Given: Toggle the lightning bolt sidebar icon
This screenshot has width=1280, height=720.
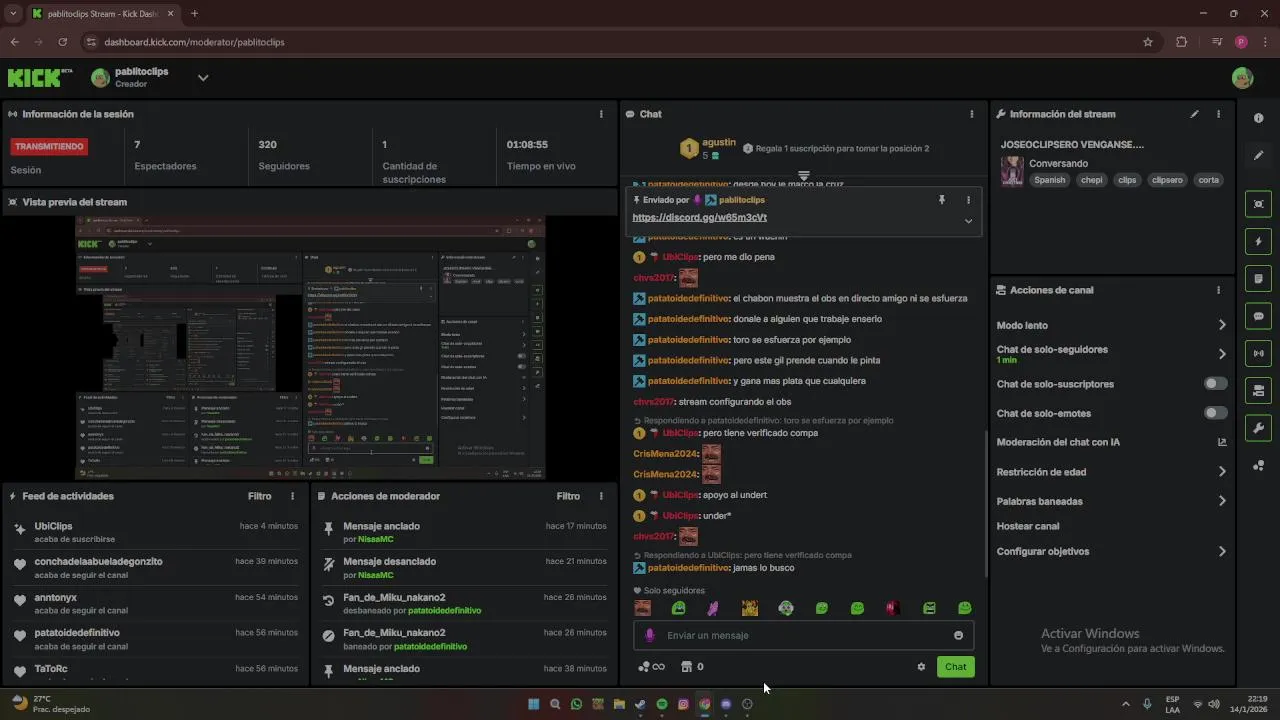Looking at the screenshot, I should [1258, 241].
